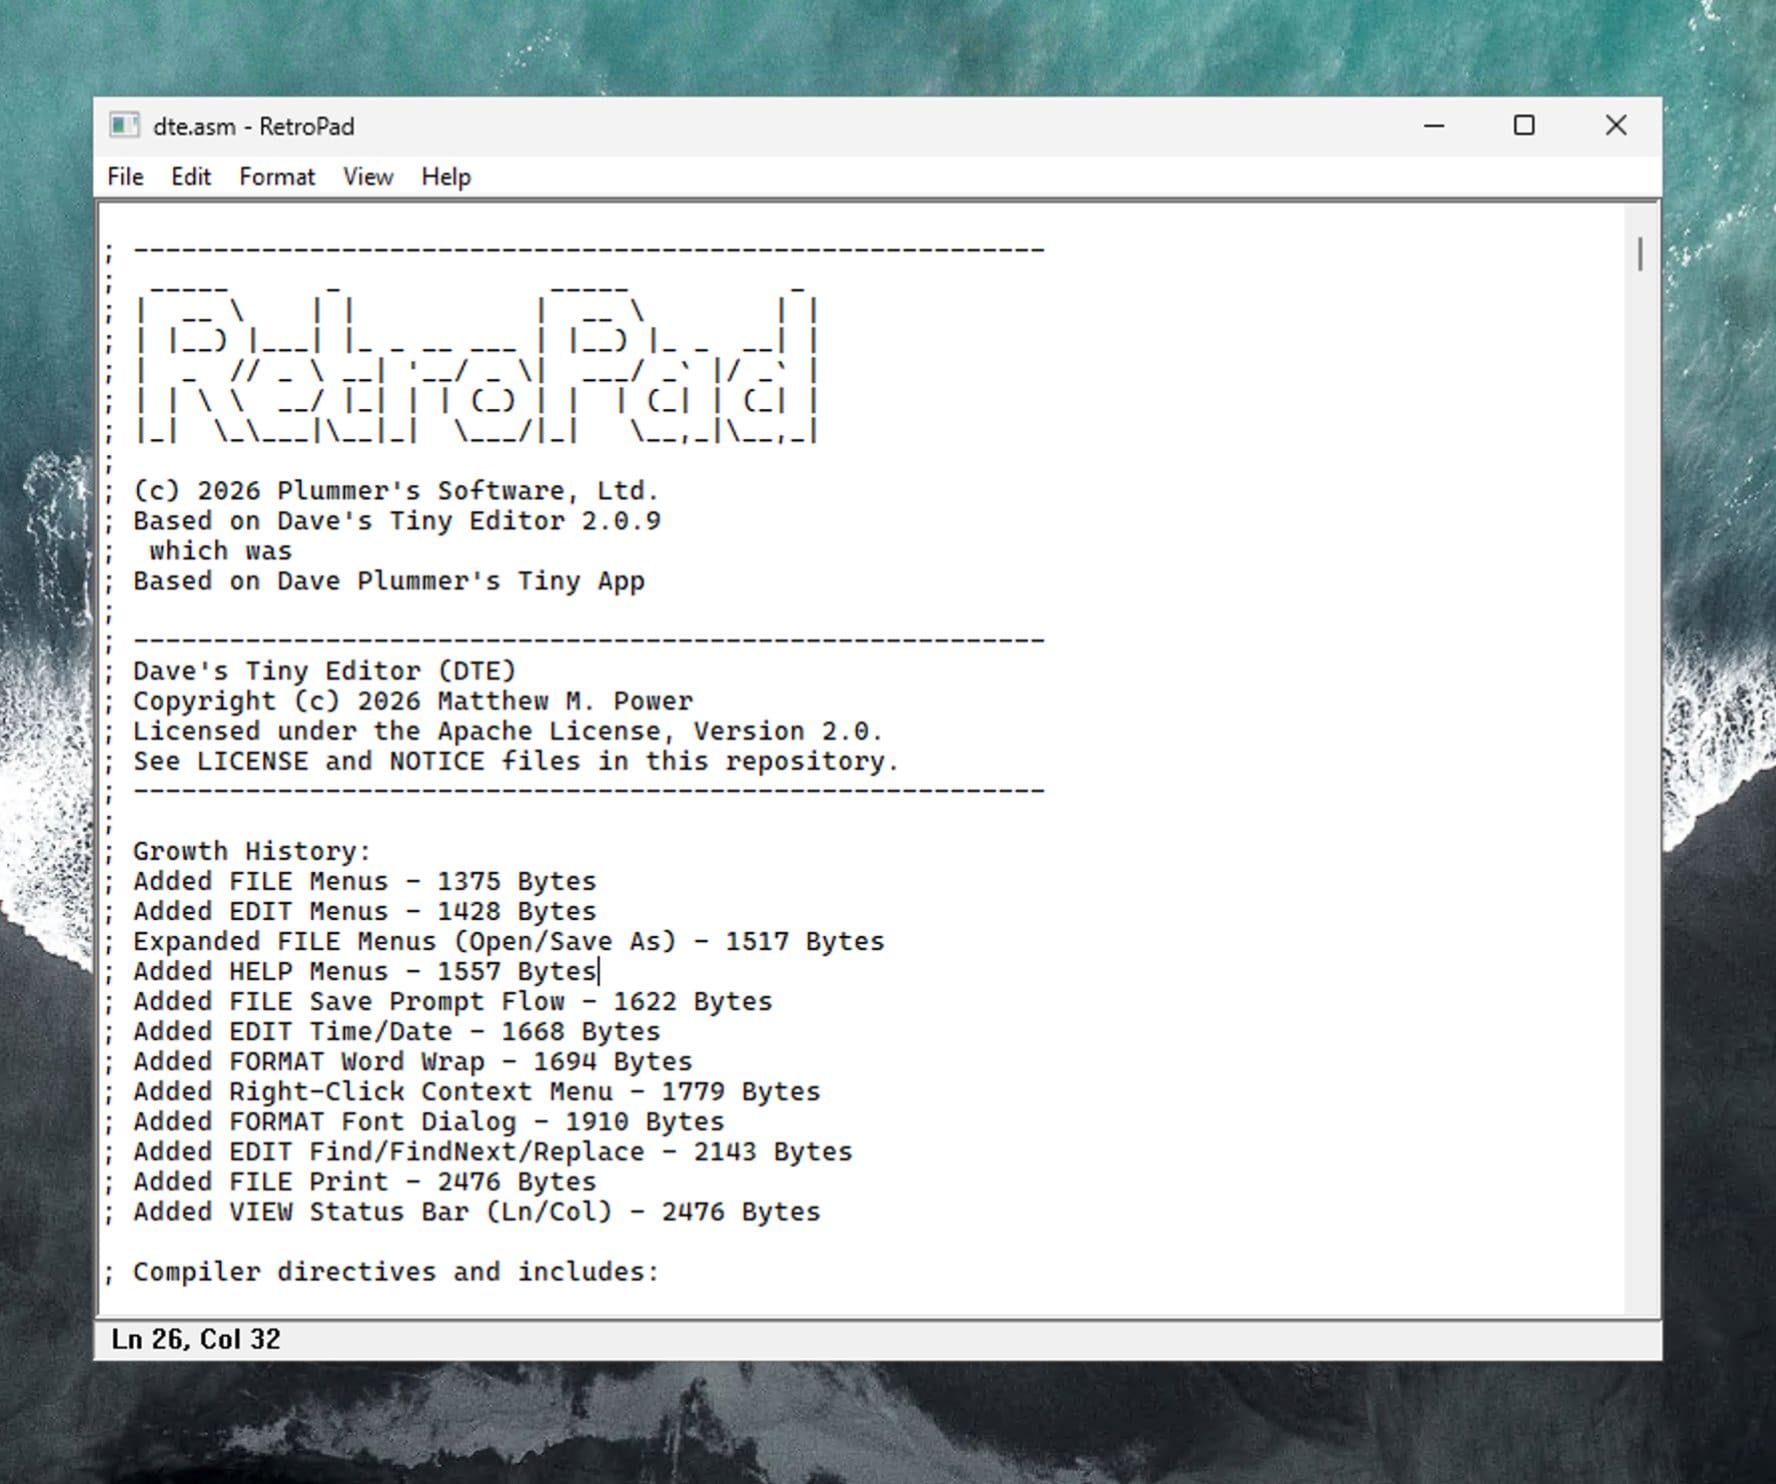
Task: Click the 'dte.asm - RetroPad' window title
Action: click(x=254, y=126)
